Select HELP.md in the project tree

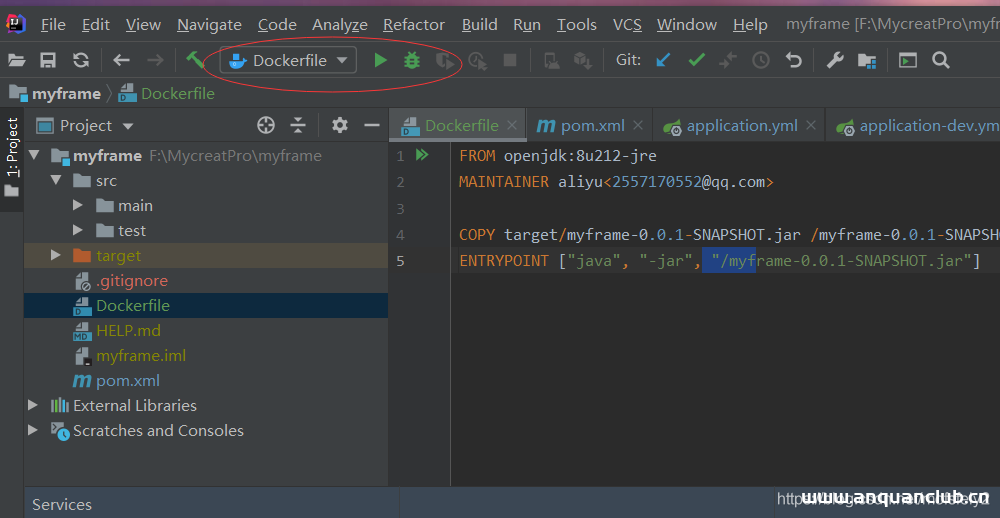click(128, 331)
